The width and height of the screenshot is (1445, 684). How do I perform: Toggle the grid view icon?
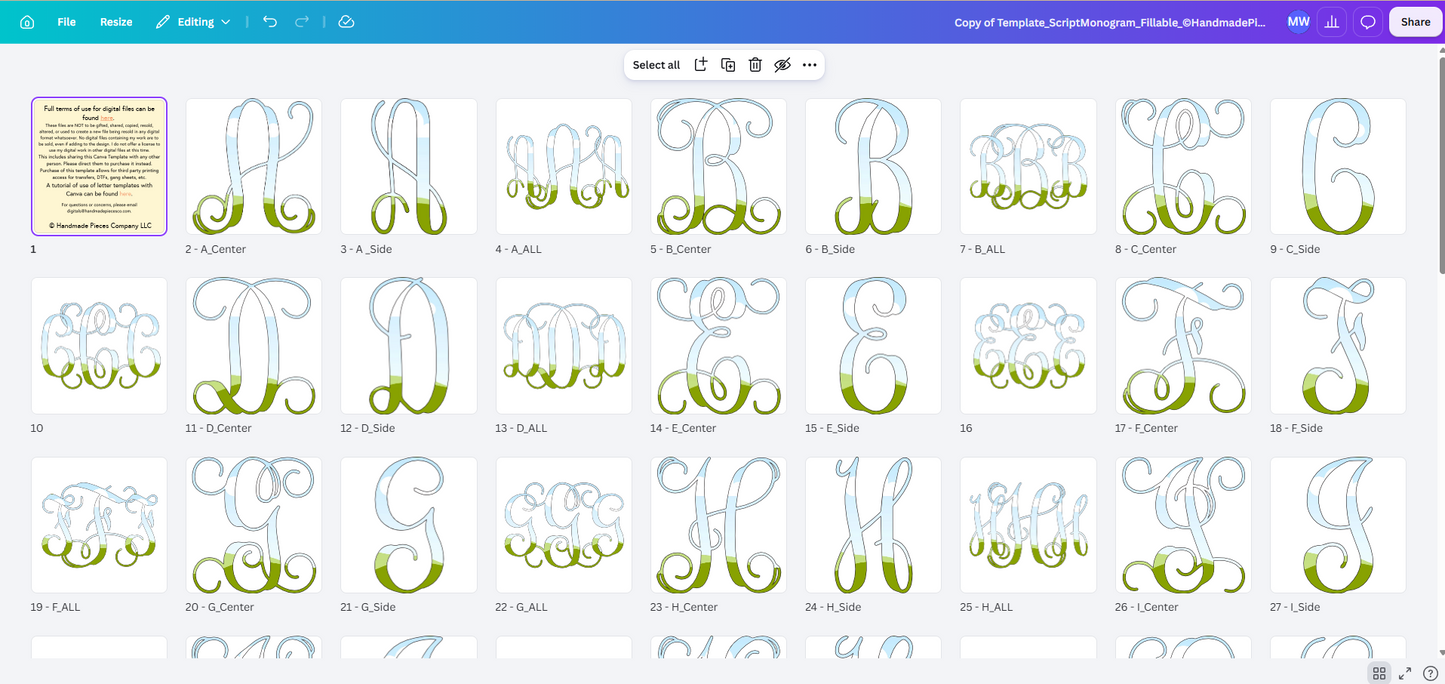(1379, 673)
